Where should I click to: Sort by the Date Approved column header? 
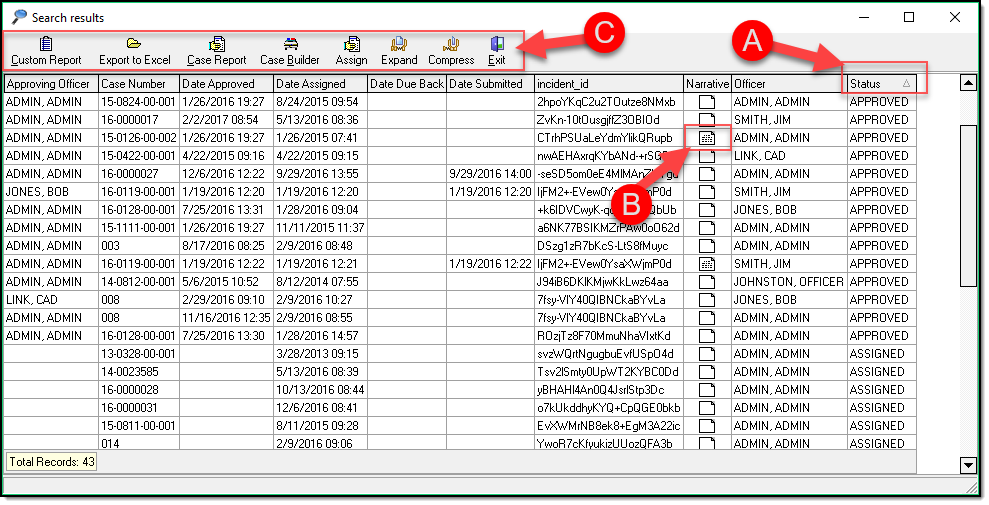225,84
